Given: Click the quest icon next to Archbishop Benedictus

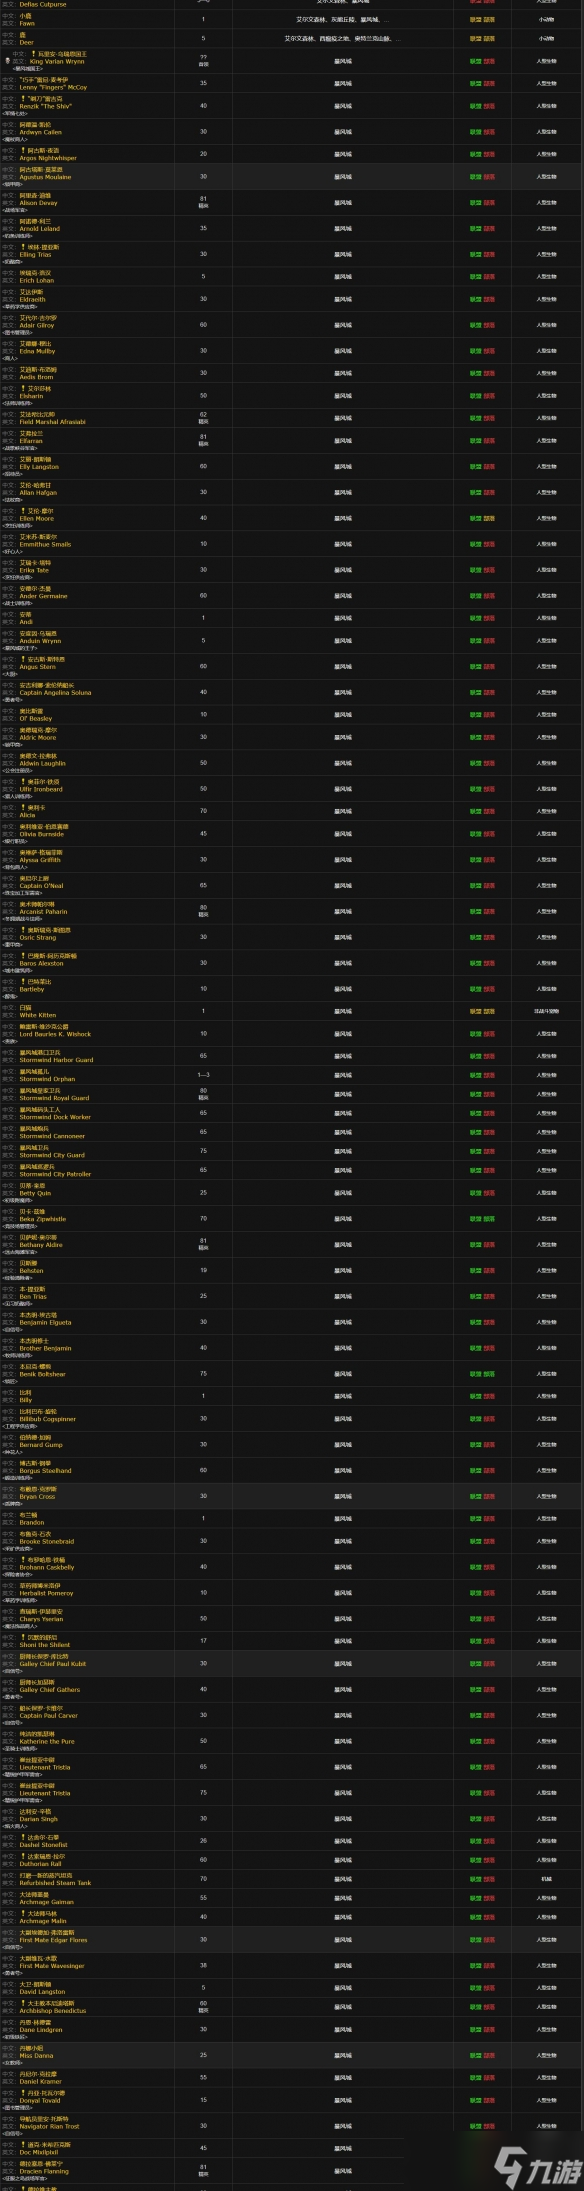Looking at the screenshot, I should coord(24,2004).
